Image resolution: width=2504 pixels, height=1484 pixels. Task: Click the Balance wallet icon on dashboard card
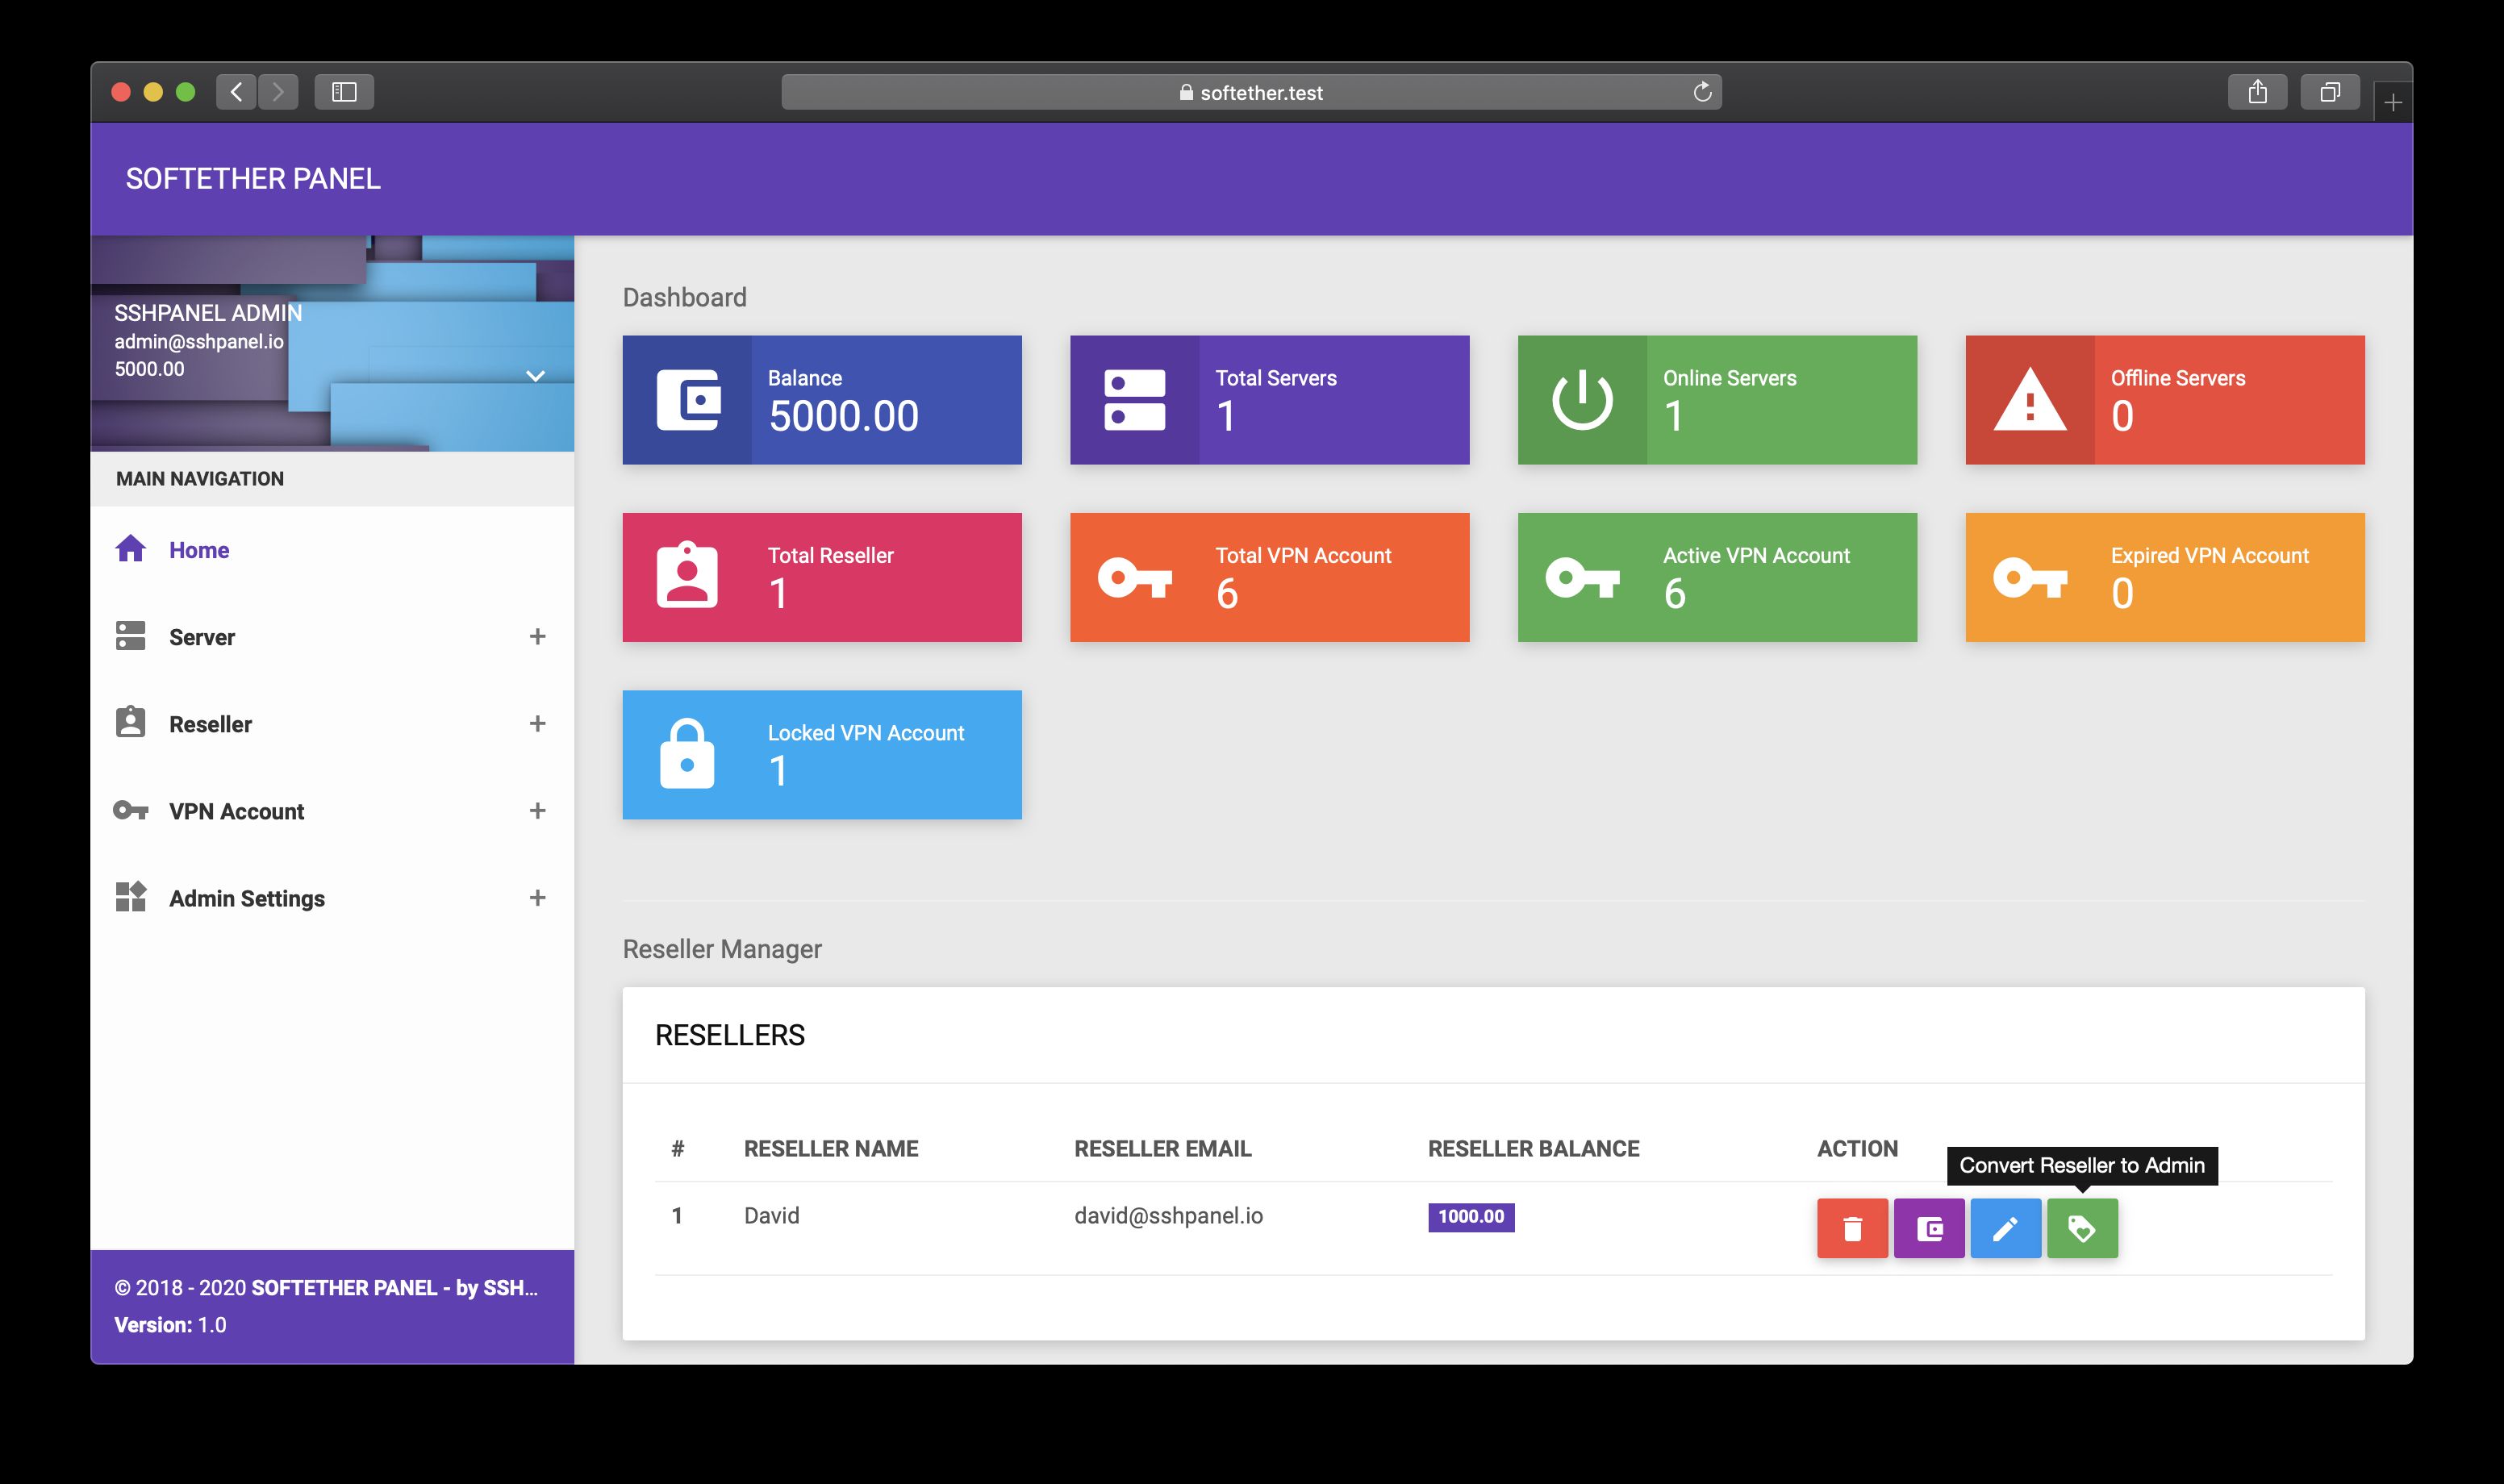pos(687,400)
